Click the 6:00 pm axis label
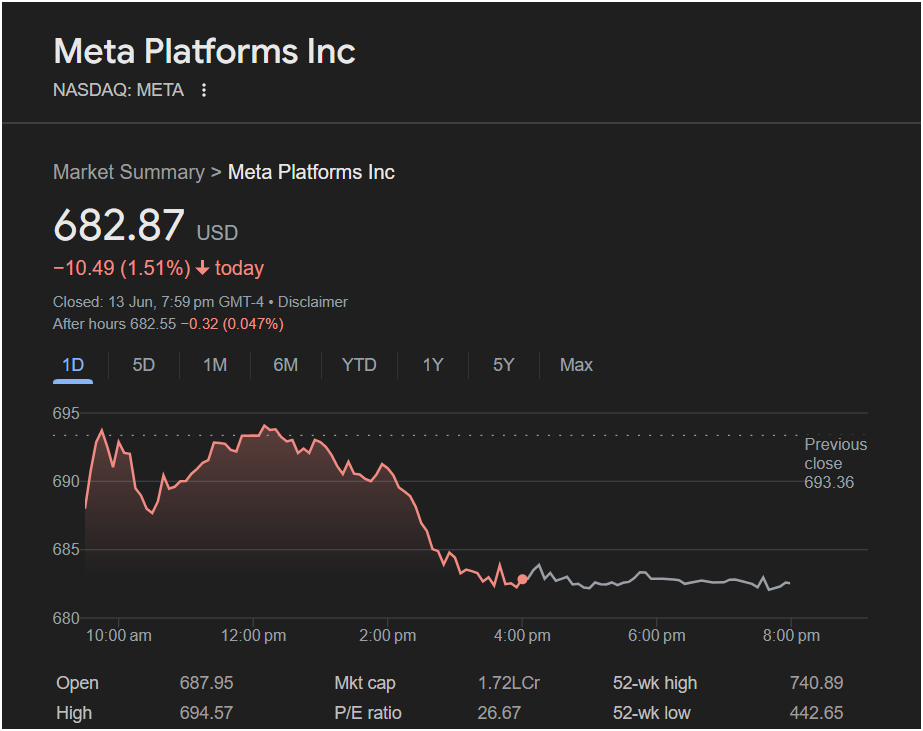The image size is (923, 731). 656,636
